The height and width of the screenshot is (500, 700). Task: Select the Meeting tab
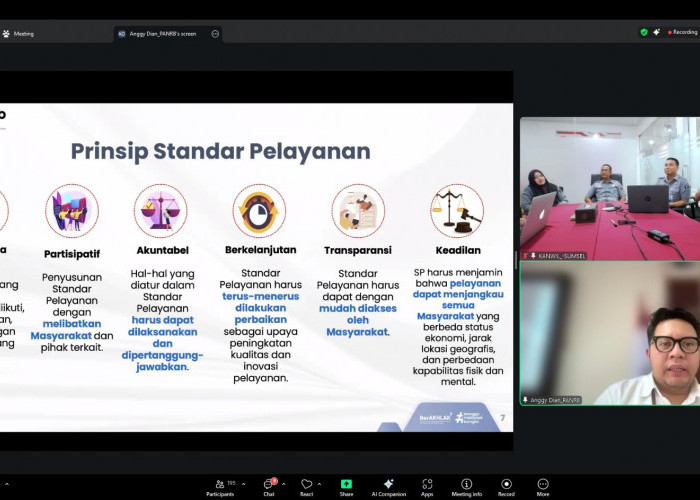18,34
